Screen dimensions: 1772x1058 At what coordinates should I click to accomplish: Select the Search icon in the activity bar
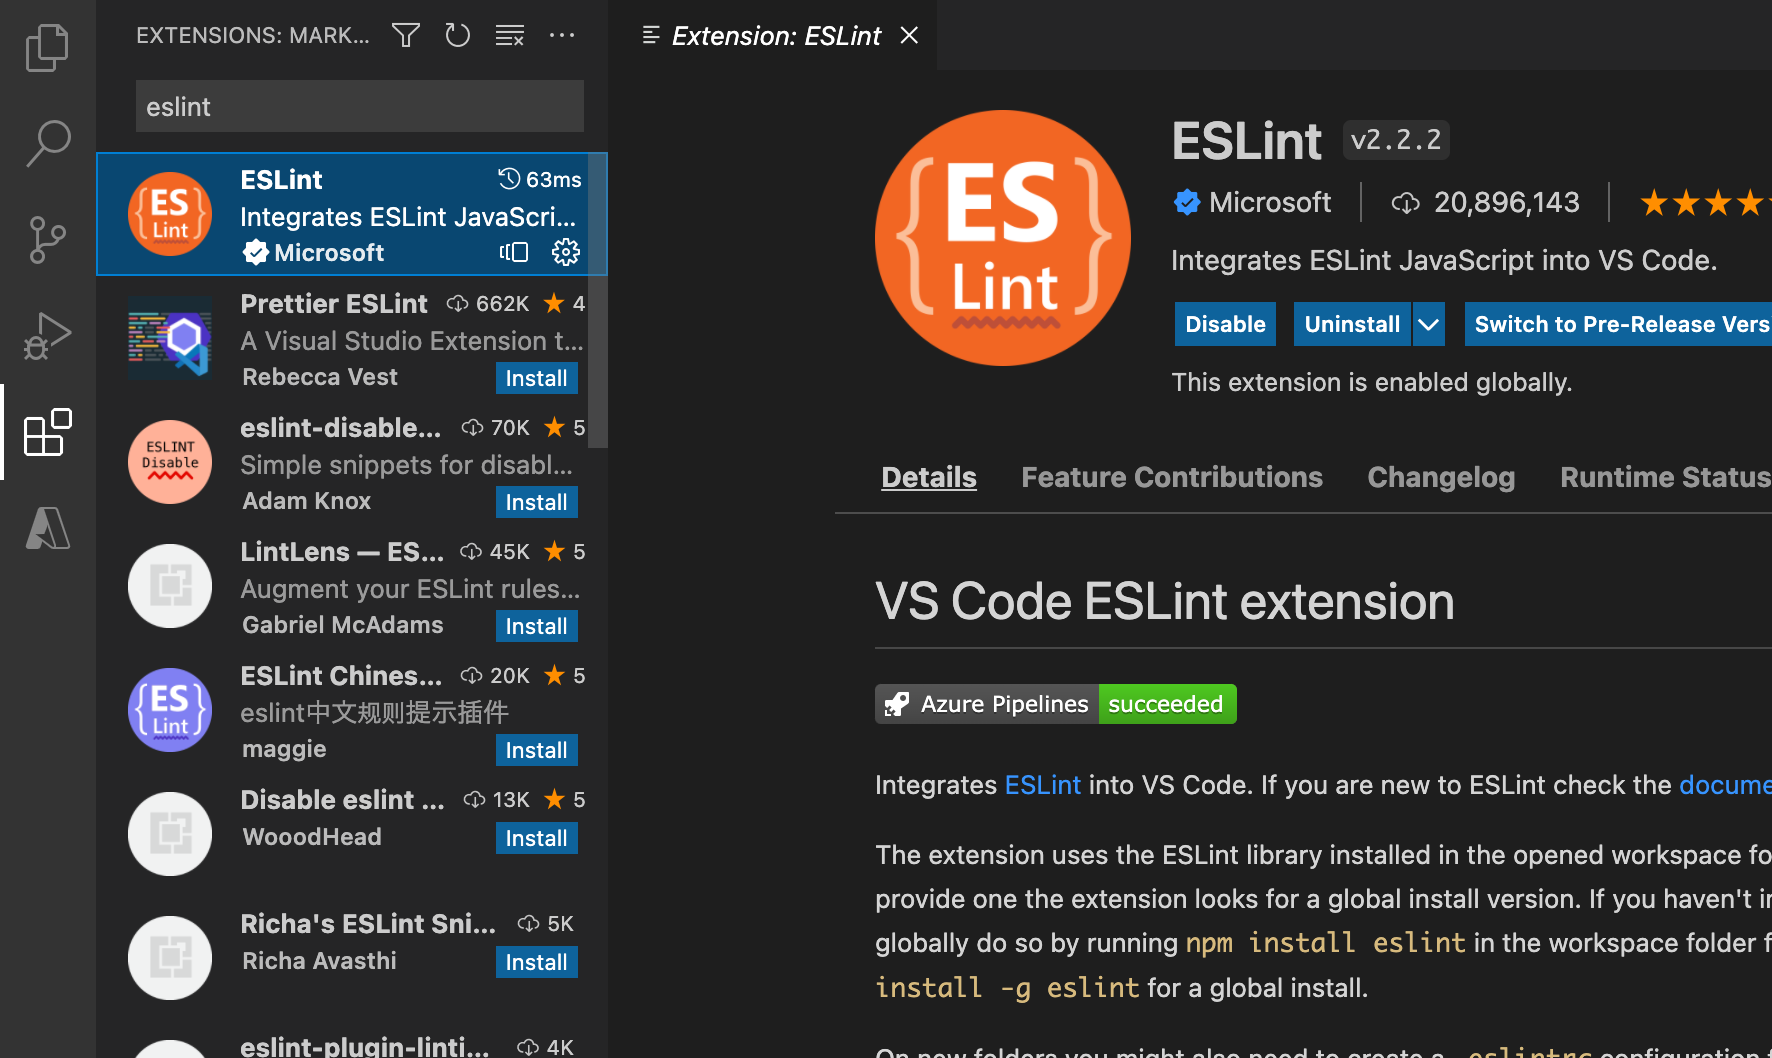[x=47, y=143]
